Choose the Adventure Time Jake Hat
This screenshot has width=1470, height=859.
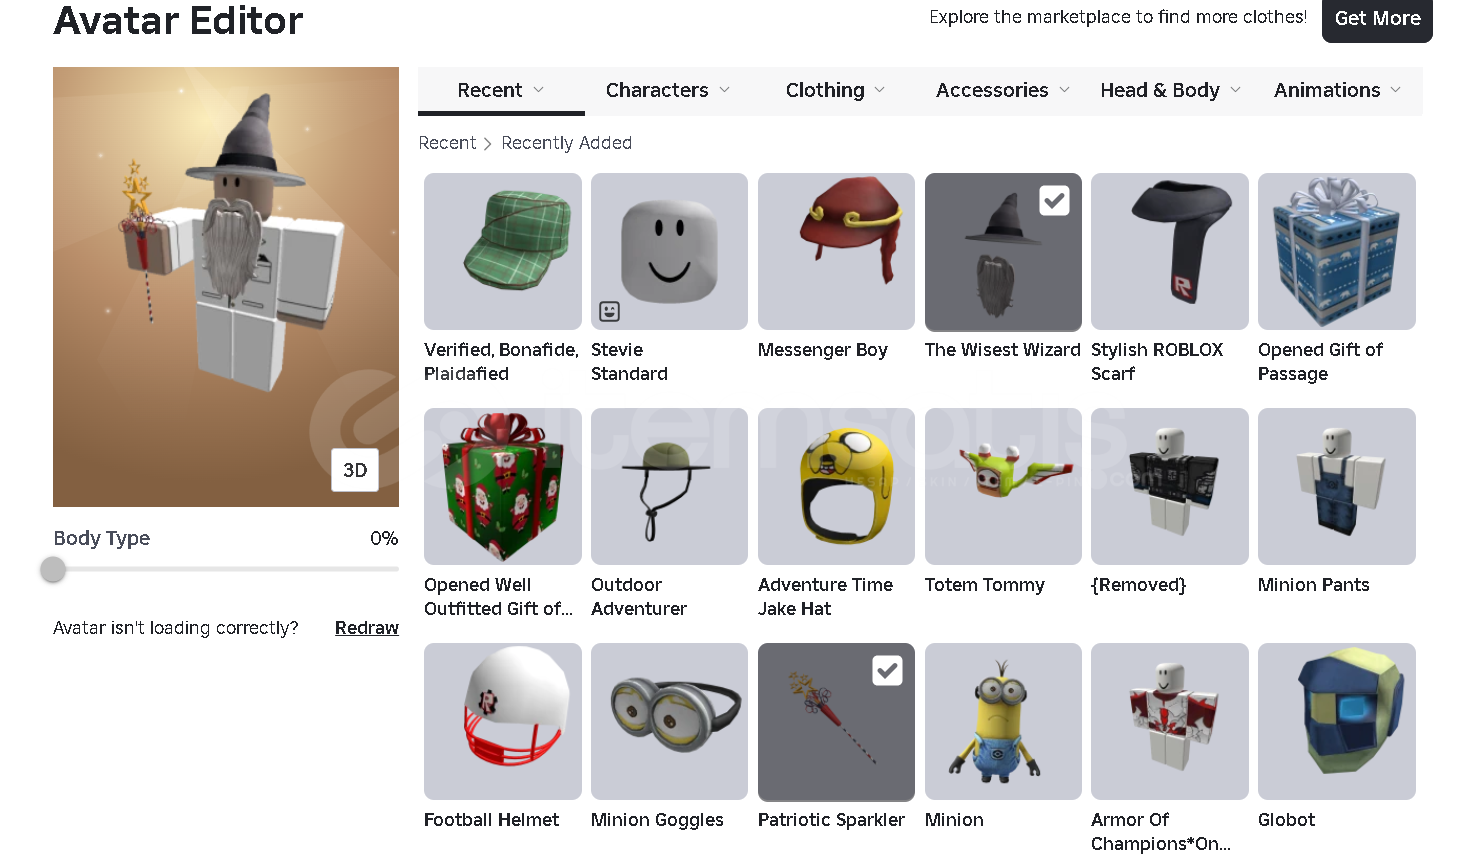pyautogui.click(x=836, y=486)
